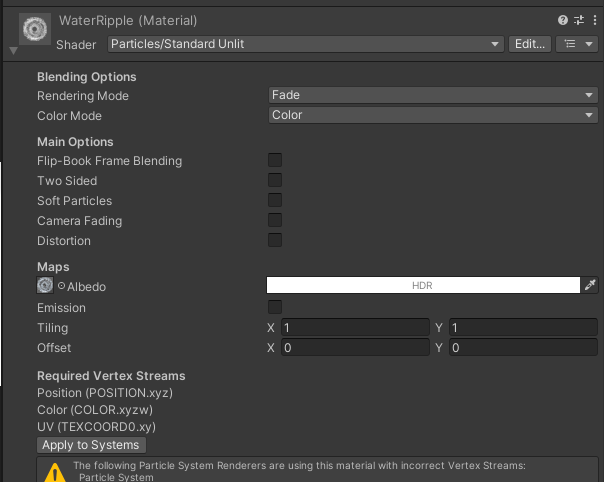Click the WaterRipple material preview icon
Screen dimensions: 604x482
35,29
